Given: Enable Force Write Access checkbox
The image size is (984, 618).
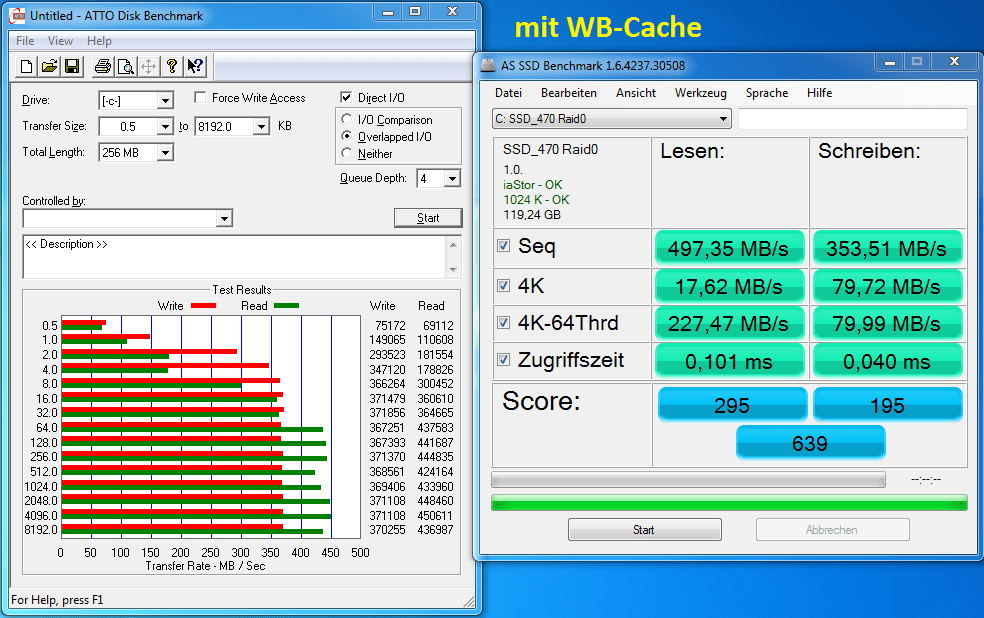Looking at the screenshot, I should (200, 97).
